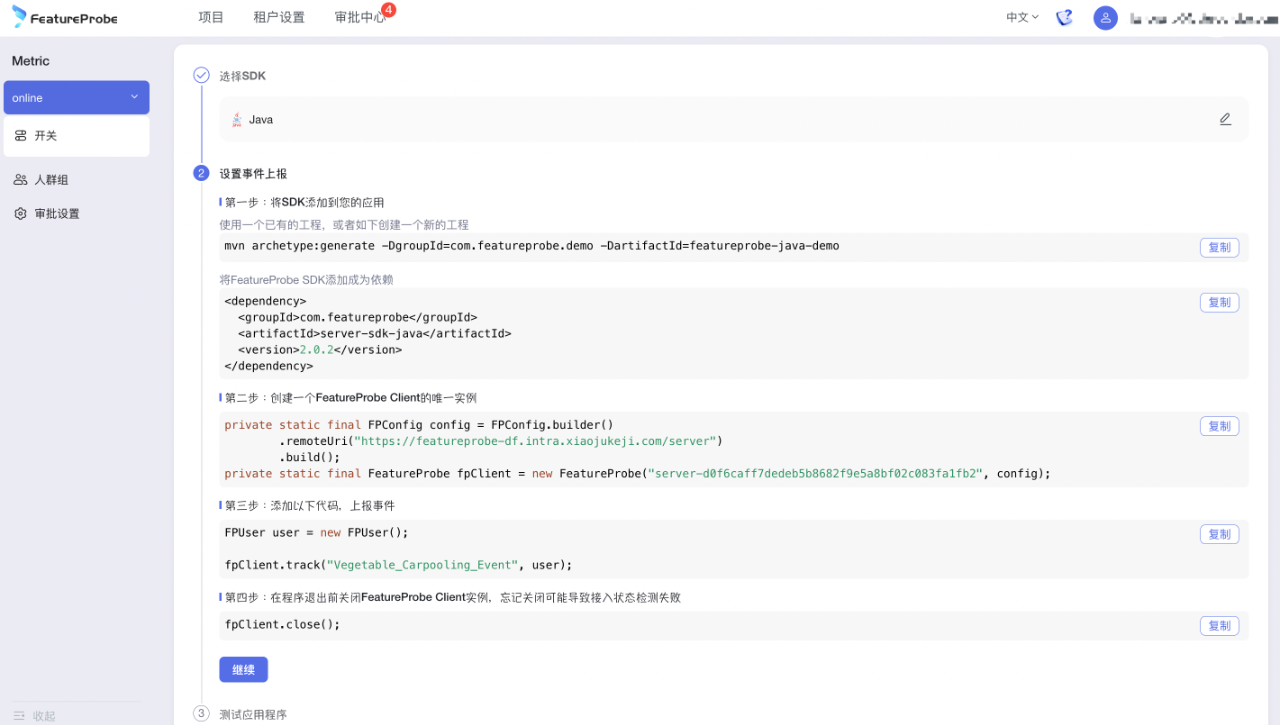Click the 第一步 heading about adding SDK
The image size is (1280, 725).
point(304,202)
